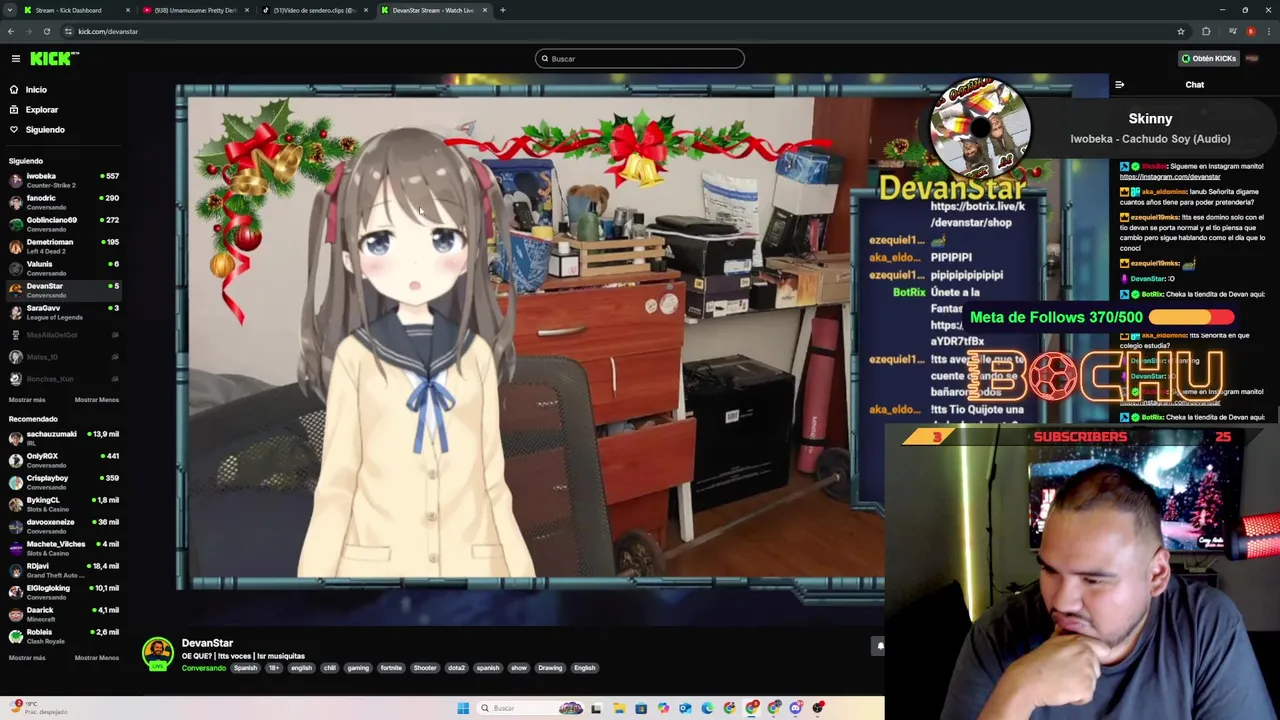Open recommended channel Daarick
This screenshot has height=720, width=1280.
click(x=62, y=614)
